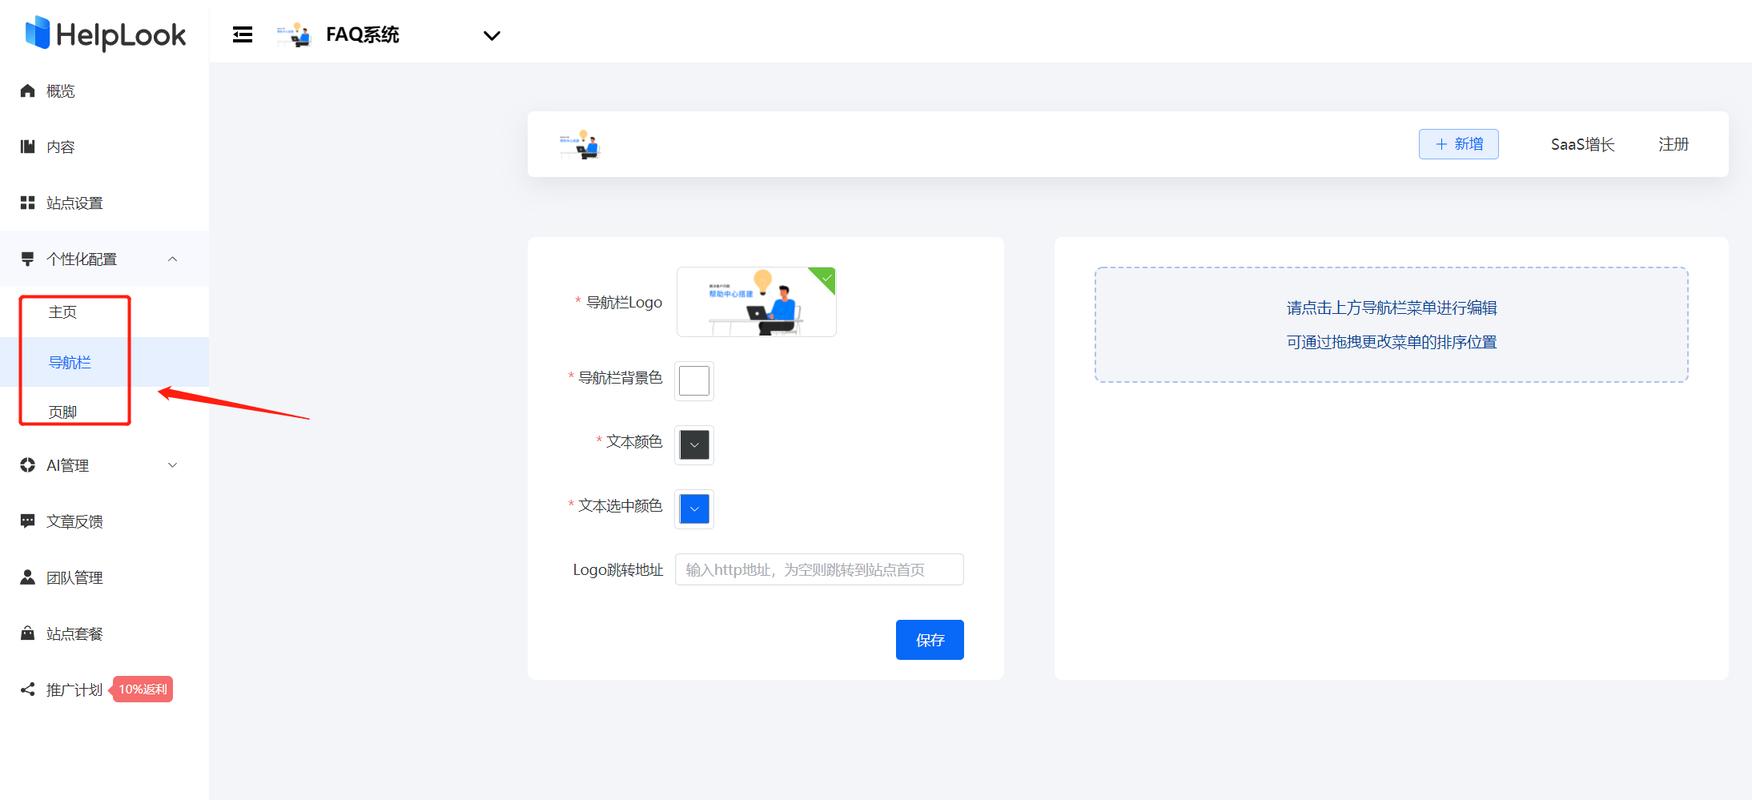Select the 注册 navigation menu entry
The image size is (1752, 800).
point(1674,144)
